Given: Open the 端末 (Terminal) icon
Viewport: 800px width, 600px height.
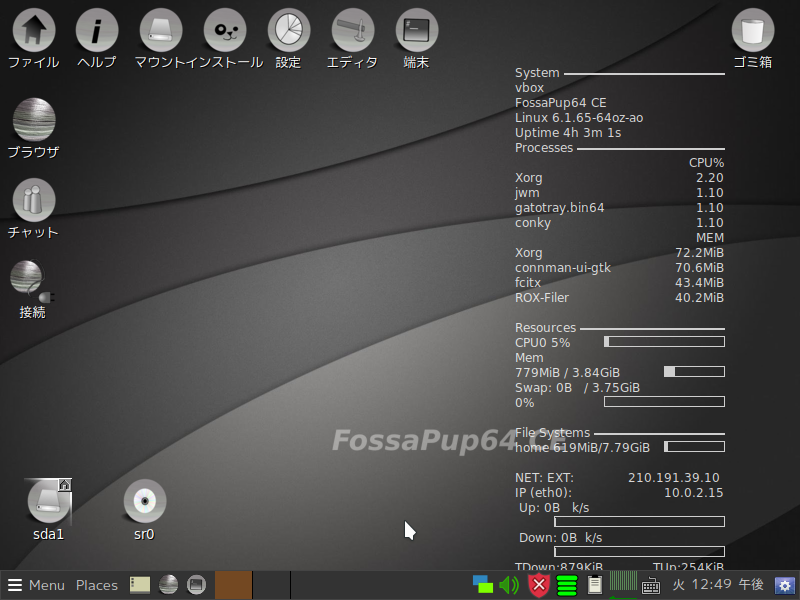Looking at the screenshot, I should click(x=417, y=30).
